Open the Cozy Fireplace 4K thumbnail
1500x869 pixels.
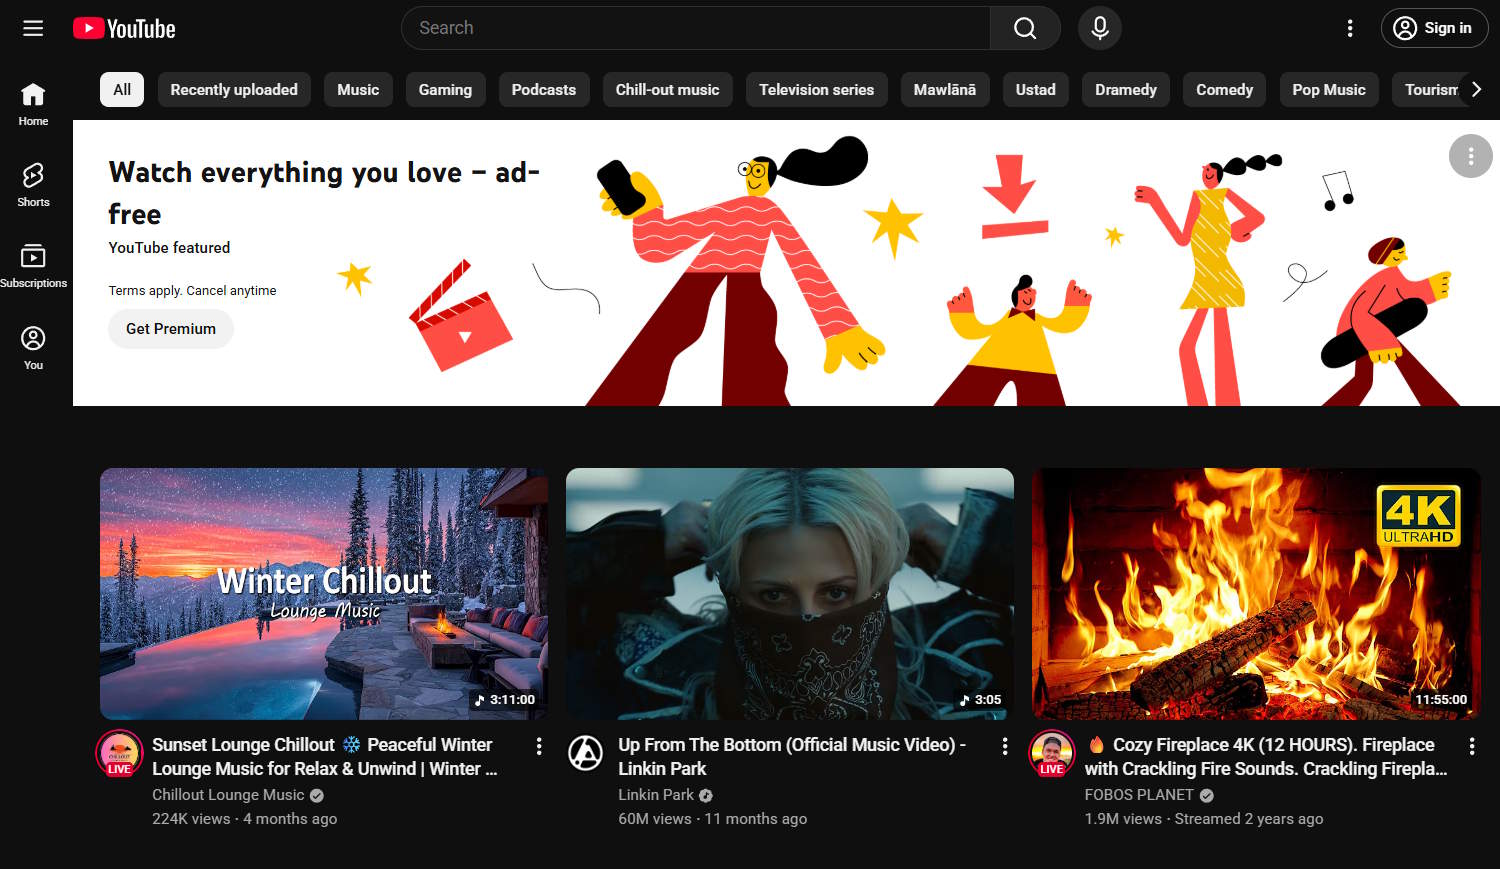pos(1256,594)
